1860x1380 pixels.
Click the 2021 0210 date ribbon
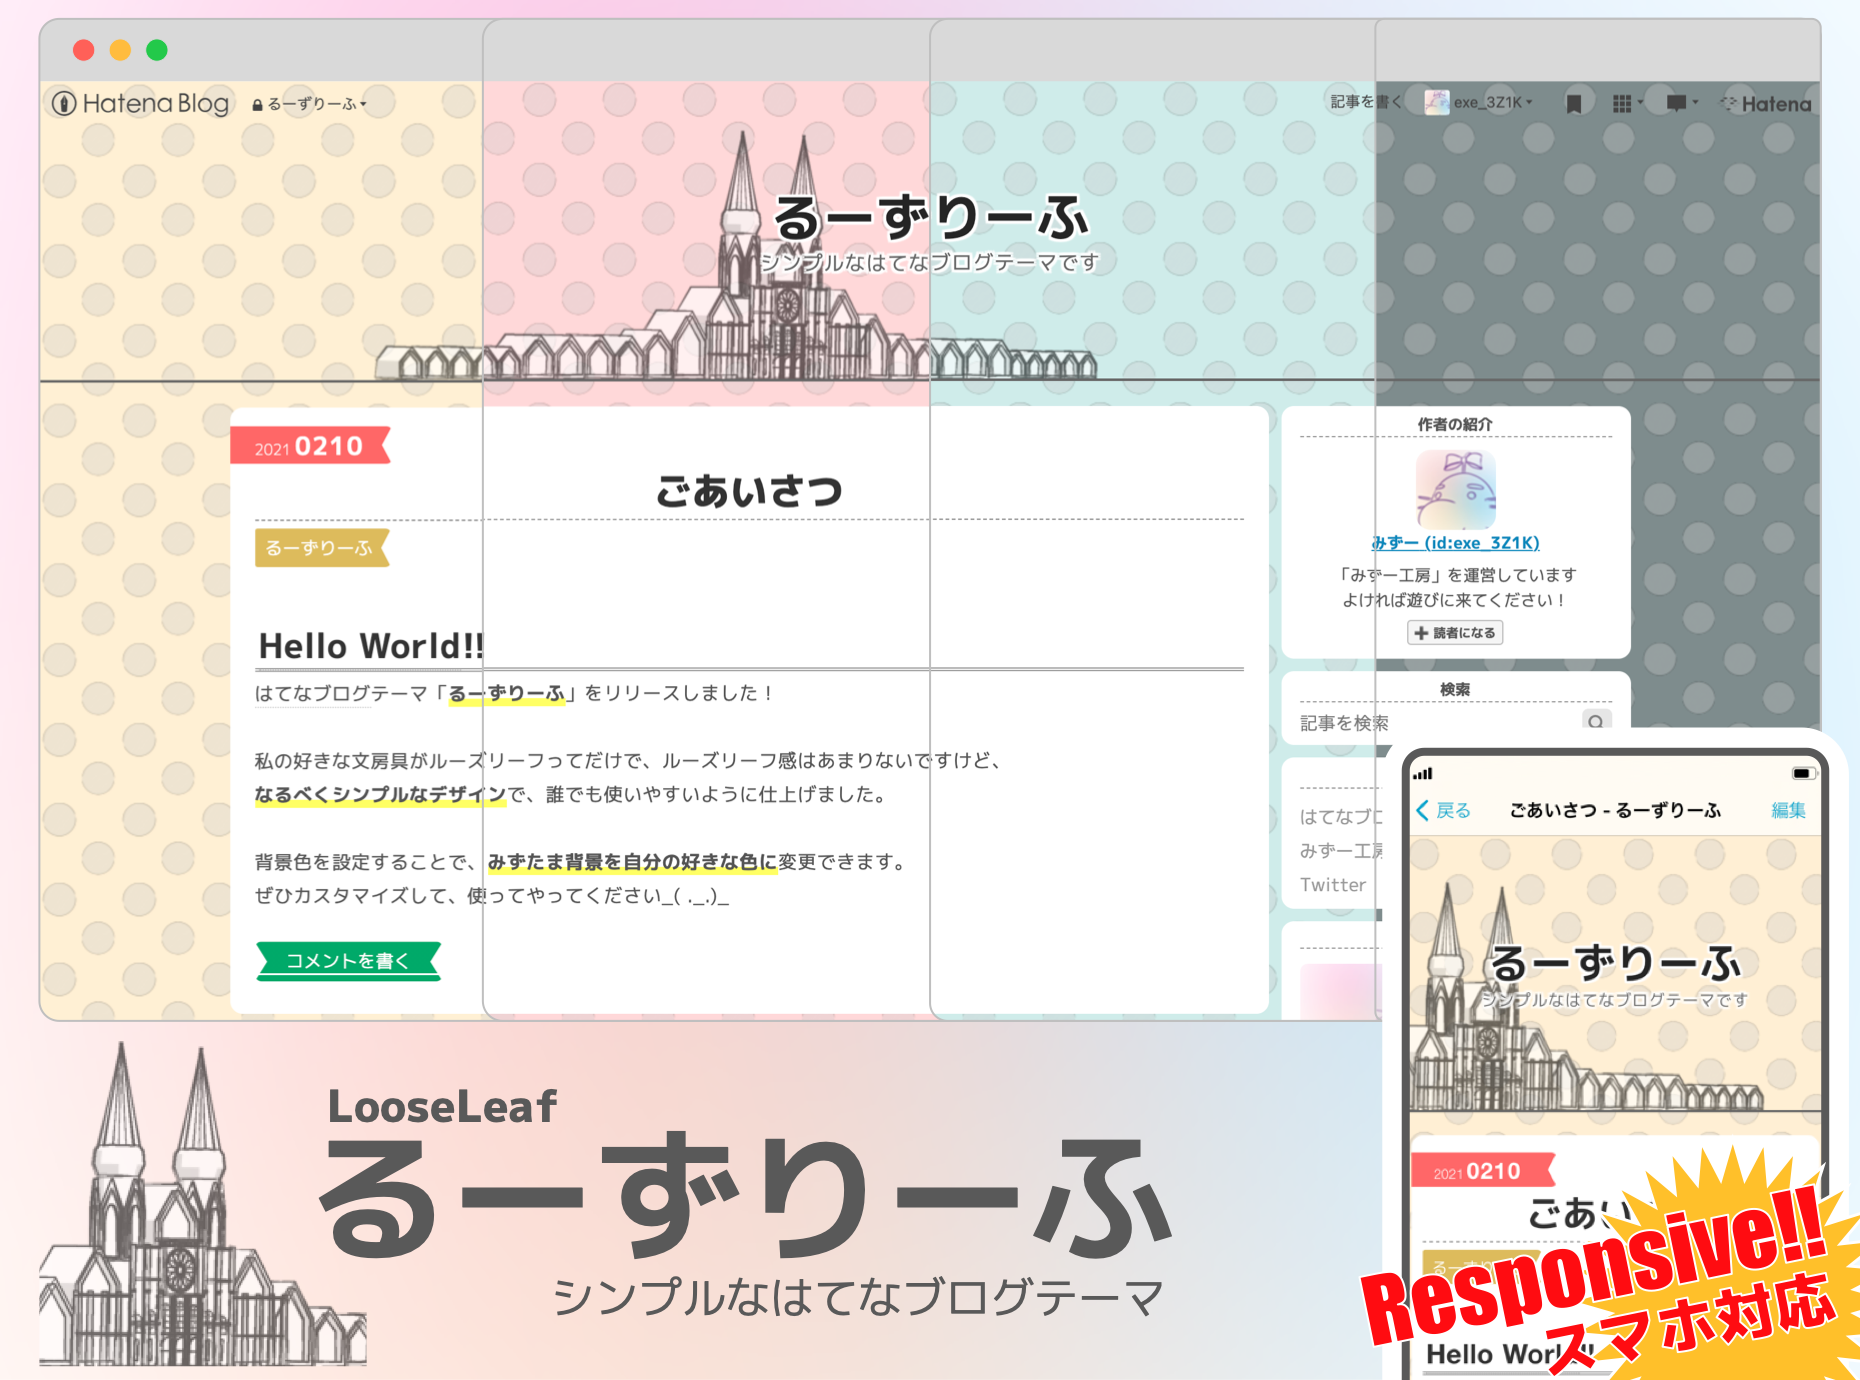(309, 446)
